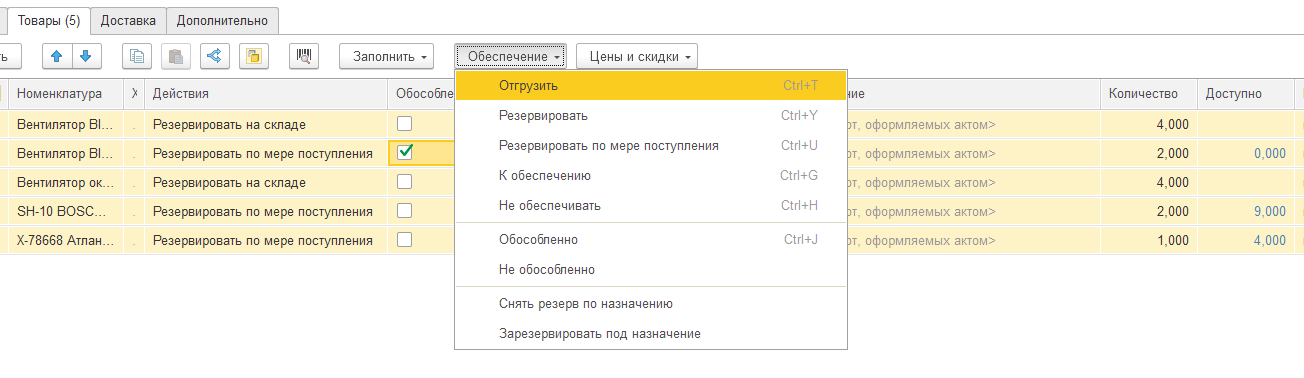Screen dimensions: 1304x378
Task: Click the split row icon
Action: (x=214, y=57)
